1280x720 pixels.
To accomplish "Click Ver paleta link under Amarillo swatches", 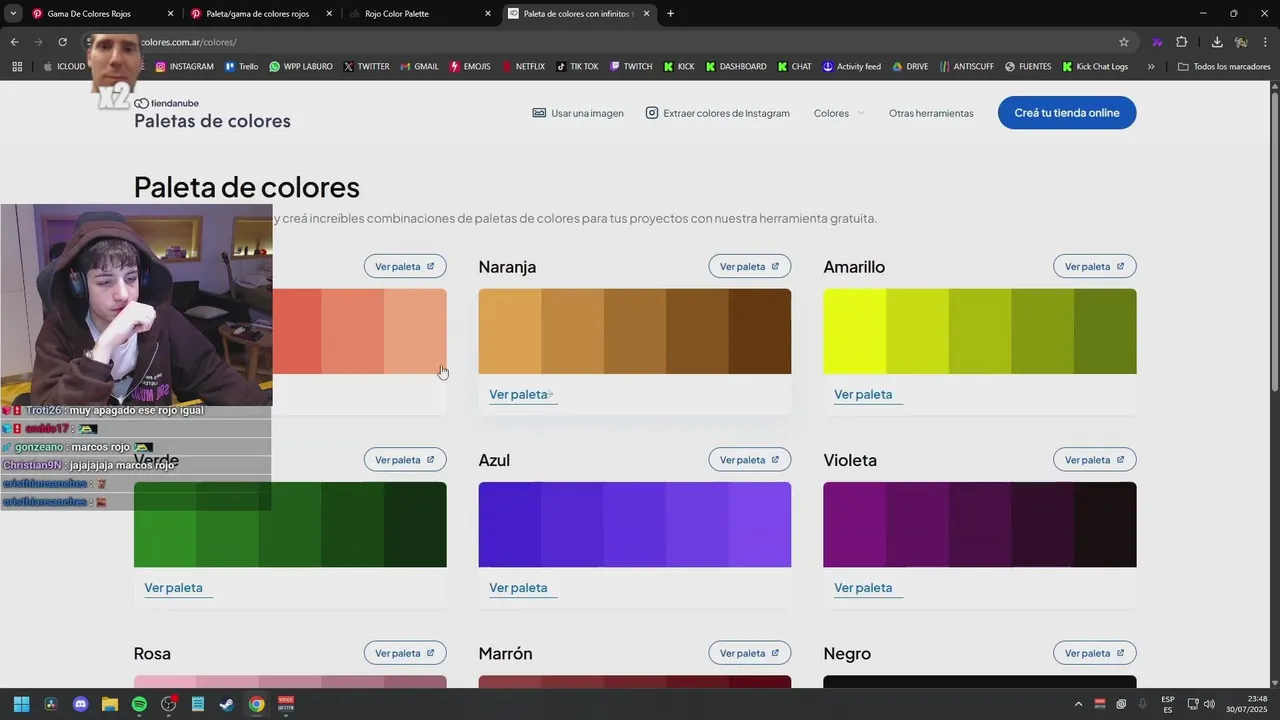I will coord(866,395).
